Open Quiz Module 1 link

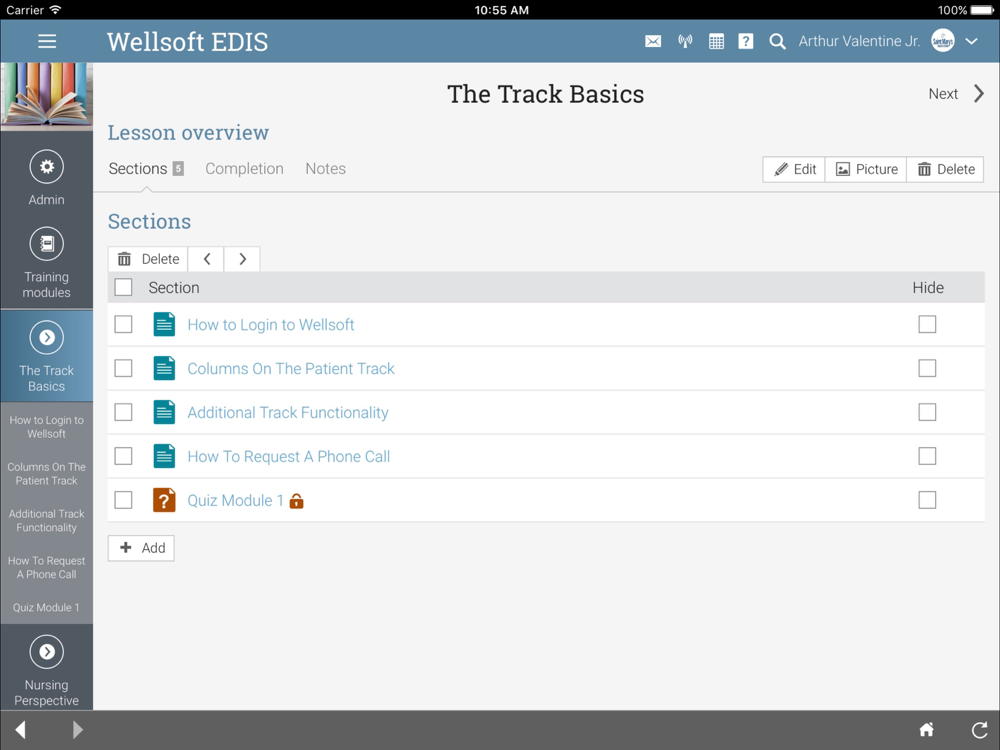coord(235,501)
